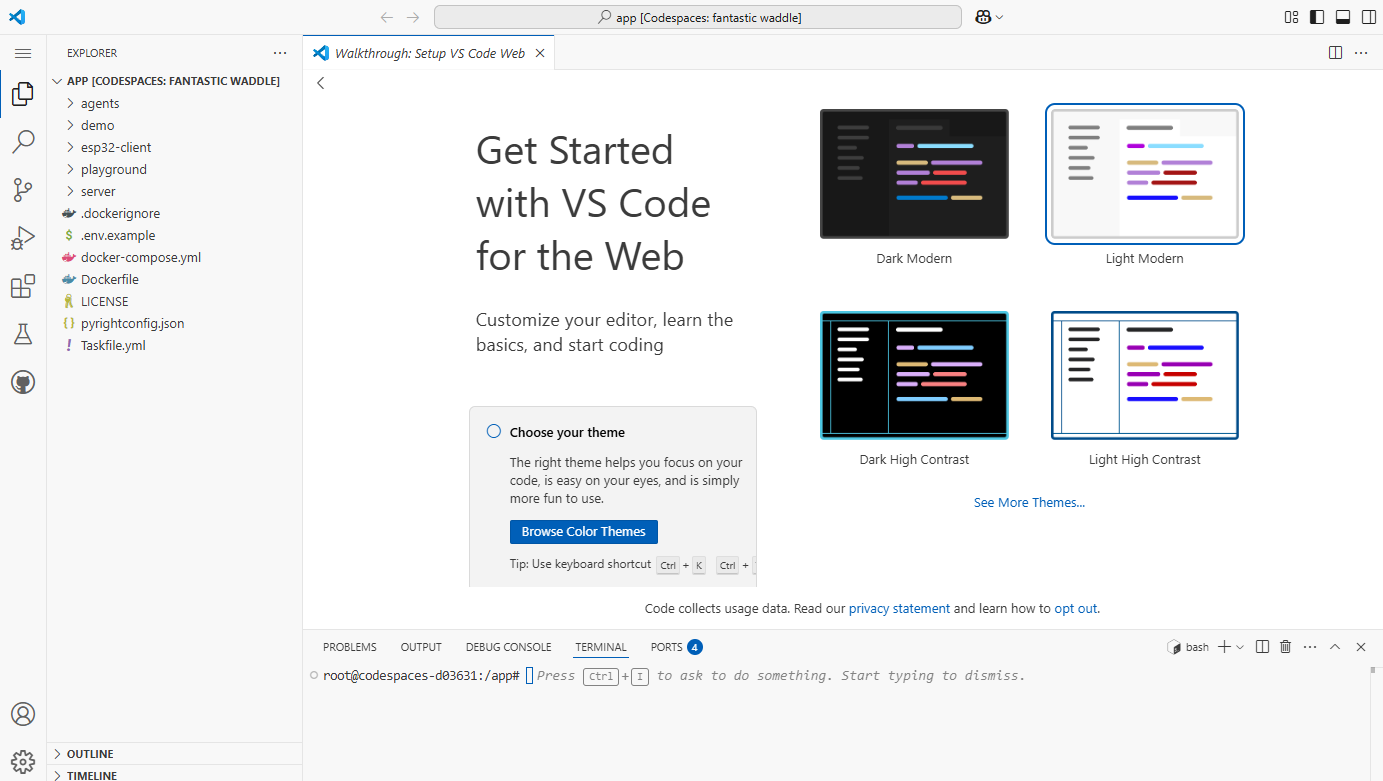Viewport: 1383px width, 781px height.
Task: Switch to the Terminal tab
Action: click(x=601, y=647)
